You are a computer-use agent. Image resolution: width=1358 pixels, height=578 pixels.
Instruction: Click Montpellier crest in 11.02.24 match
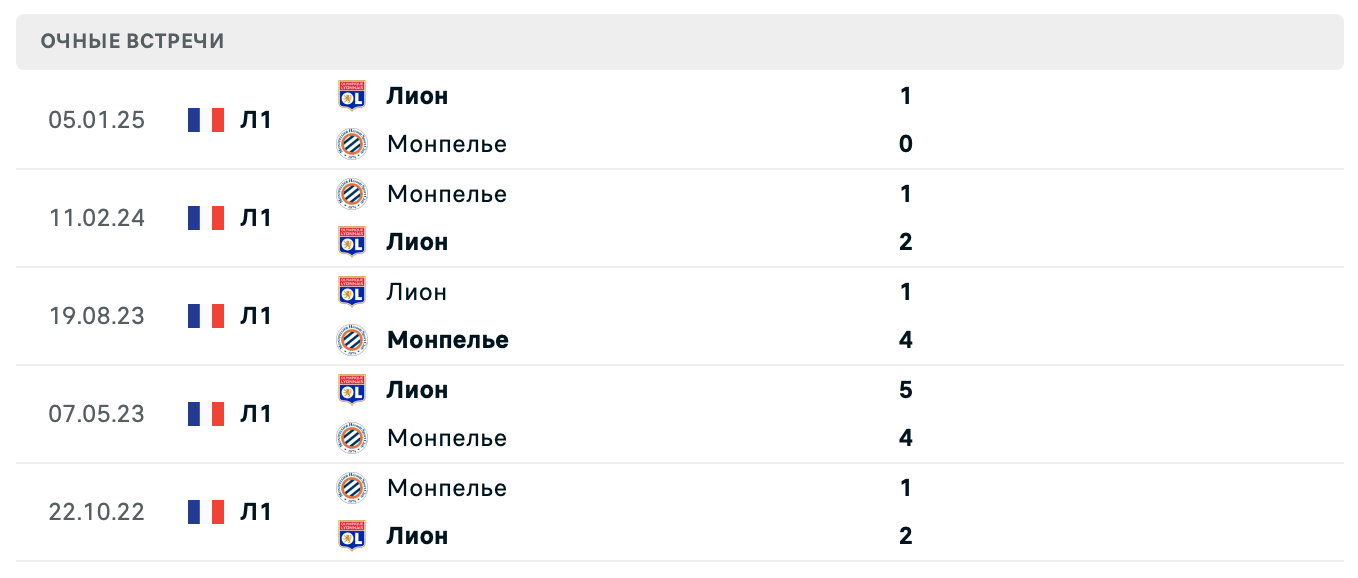click(352, 193)
